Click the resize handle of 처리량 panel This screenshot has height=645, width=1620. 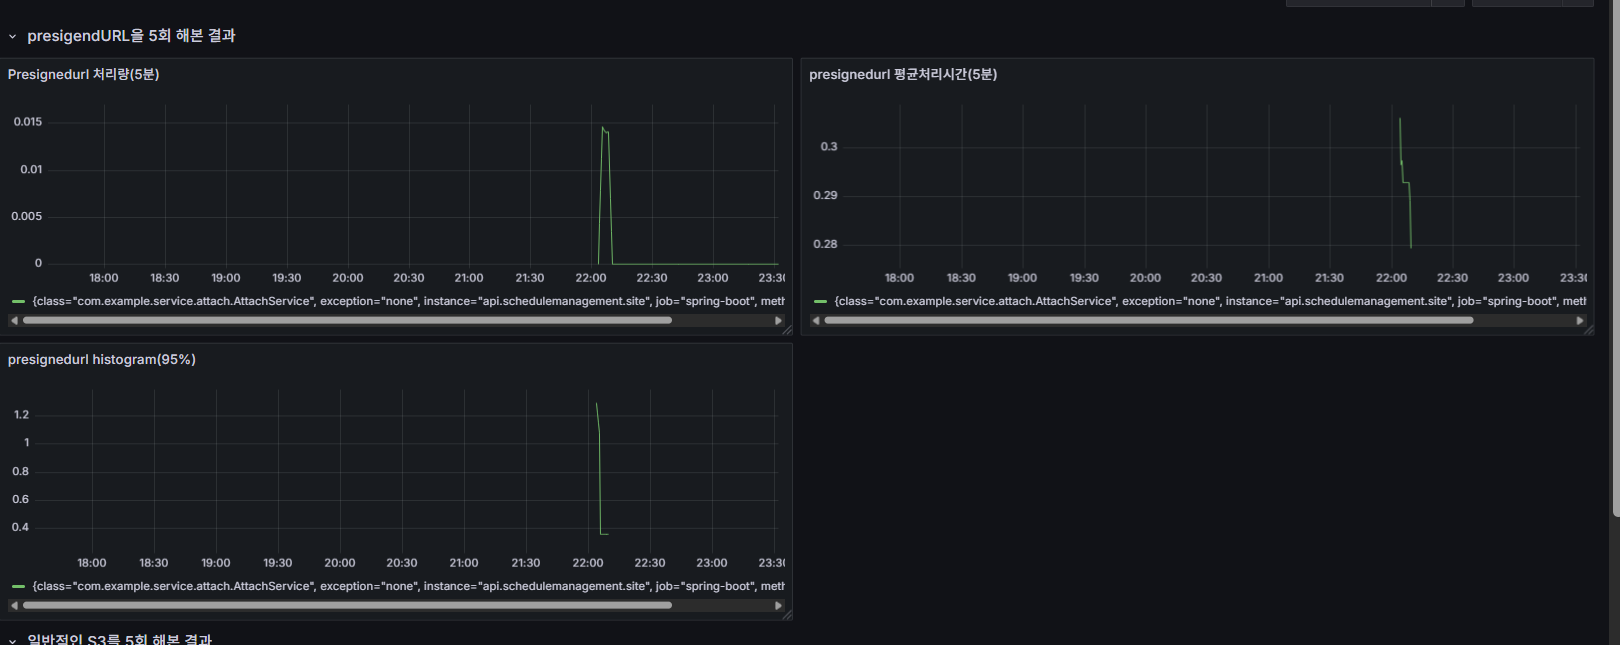click(x=787, y=330)
